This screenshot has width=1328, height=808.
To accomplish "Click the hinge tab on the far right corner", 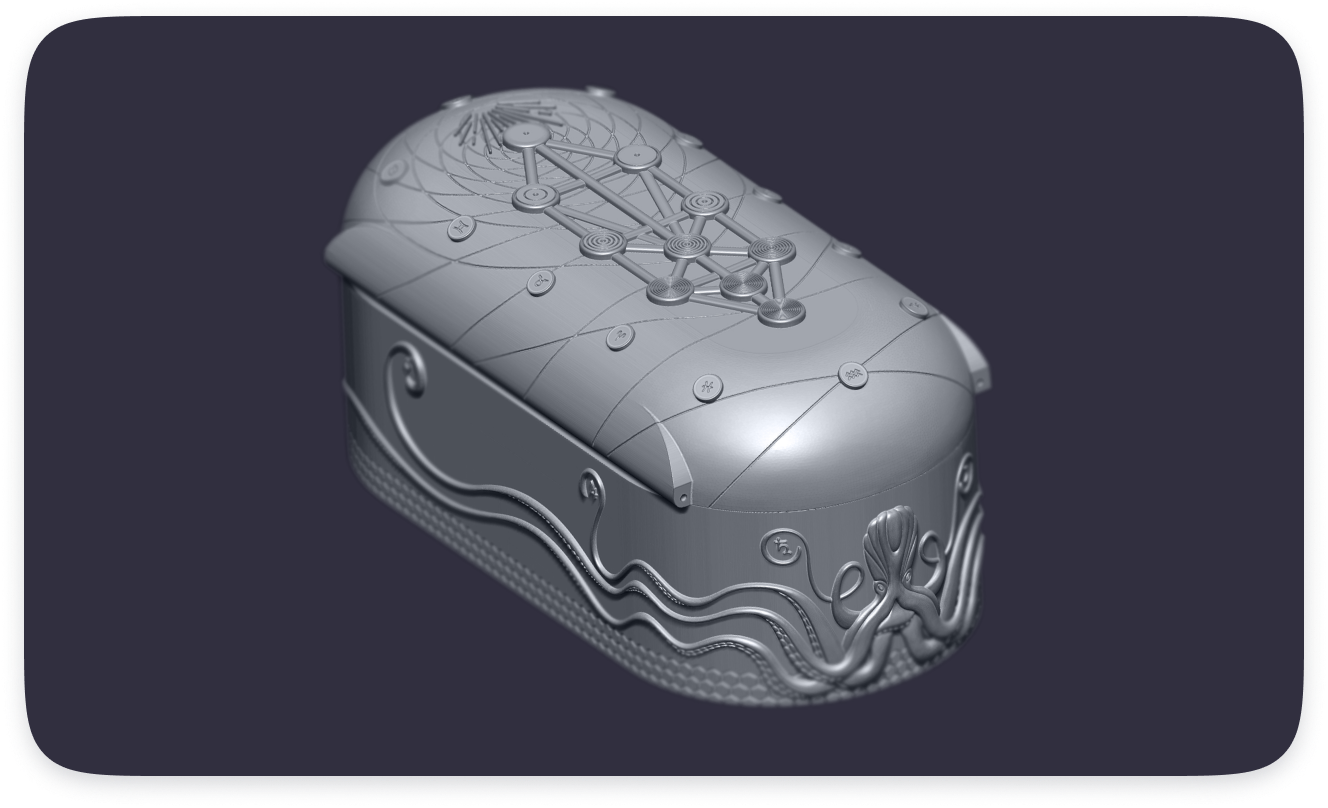I will point(969,358).
